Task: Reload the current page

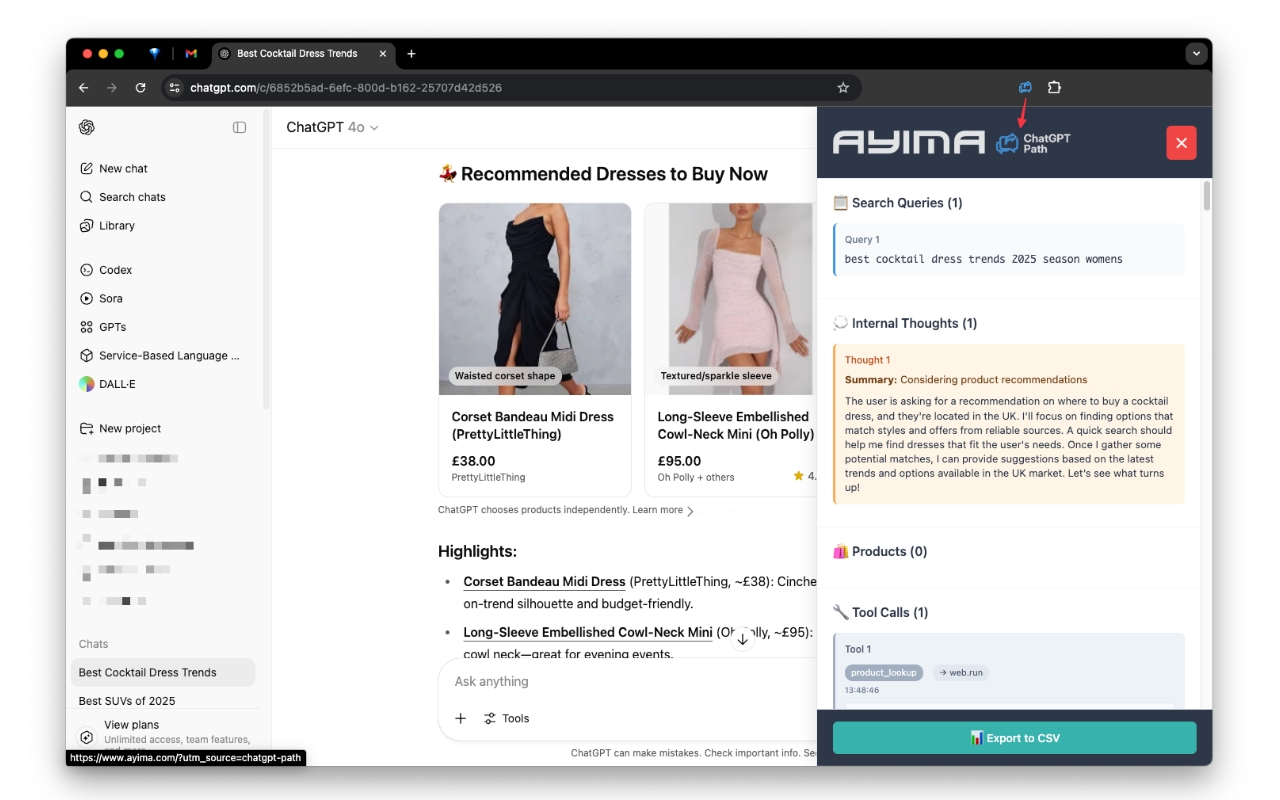Action: [x=140, y=88]
